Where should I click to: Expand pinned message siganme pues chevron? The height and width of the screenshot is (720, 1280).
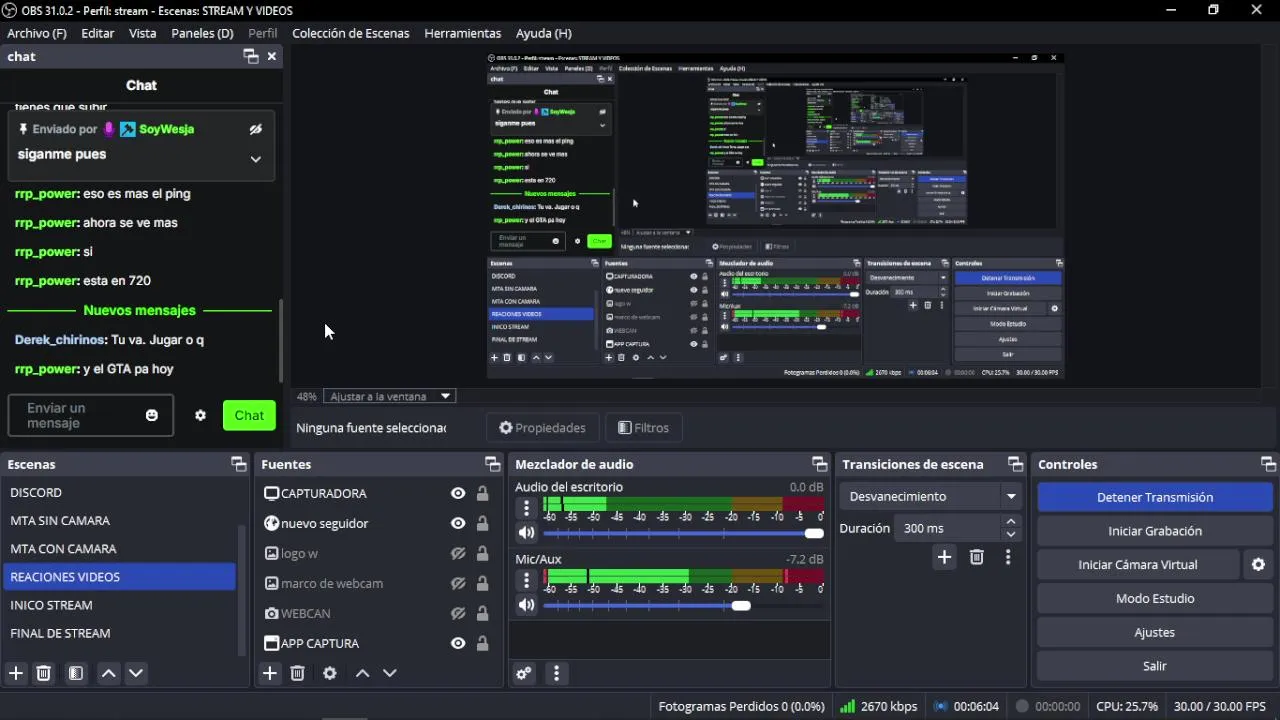[x=255, y=159]
